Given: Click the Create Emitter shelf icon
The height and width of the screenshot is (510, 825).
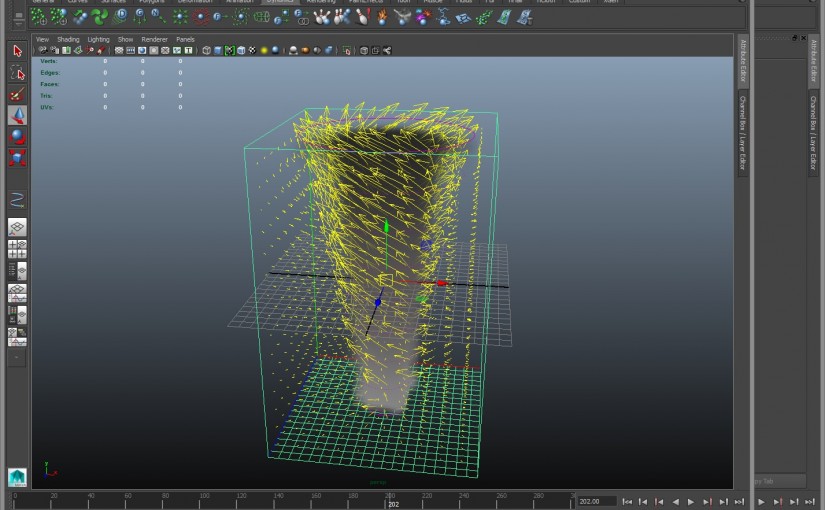Looking at the screenshot, I should [x=58, y=17].
